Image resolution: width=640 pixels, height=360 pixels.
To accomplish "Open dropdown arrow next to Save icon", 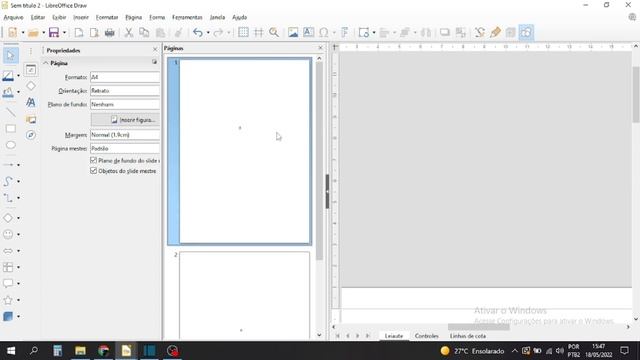I will [x=64, y=33].
